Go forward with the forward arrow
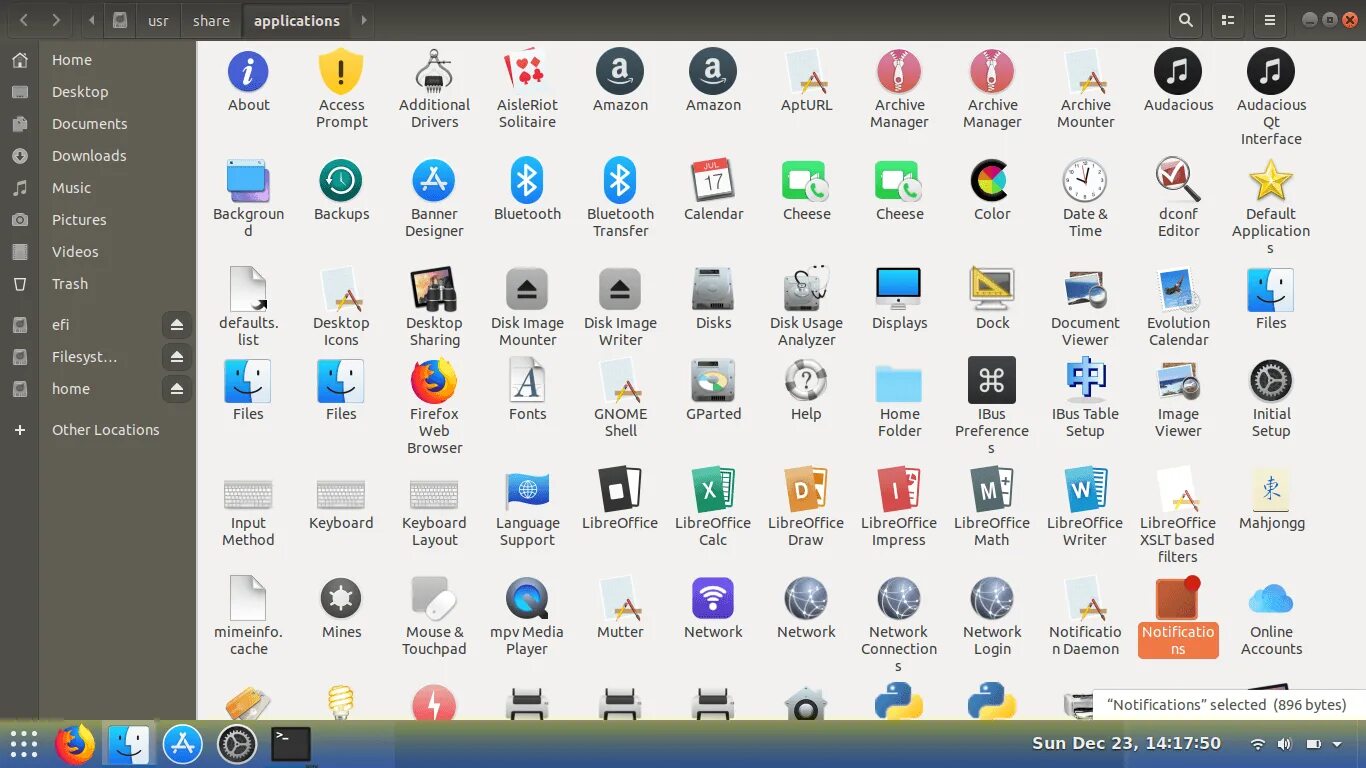This screenshot has height=768, width=1366. [56, 20]
